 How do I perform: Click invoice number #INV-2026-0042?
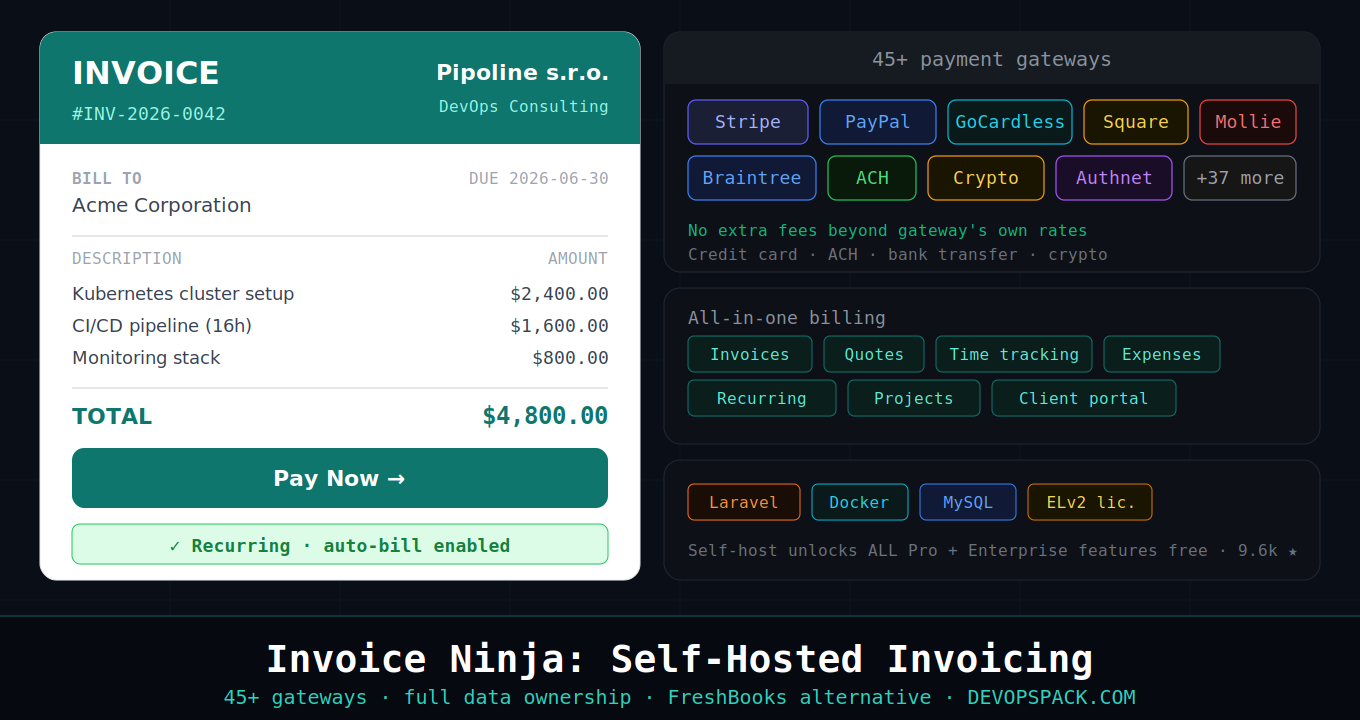pos(149,114)
